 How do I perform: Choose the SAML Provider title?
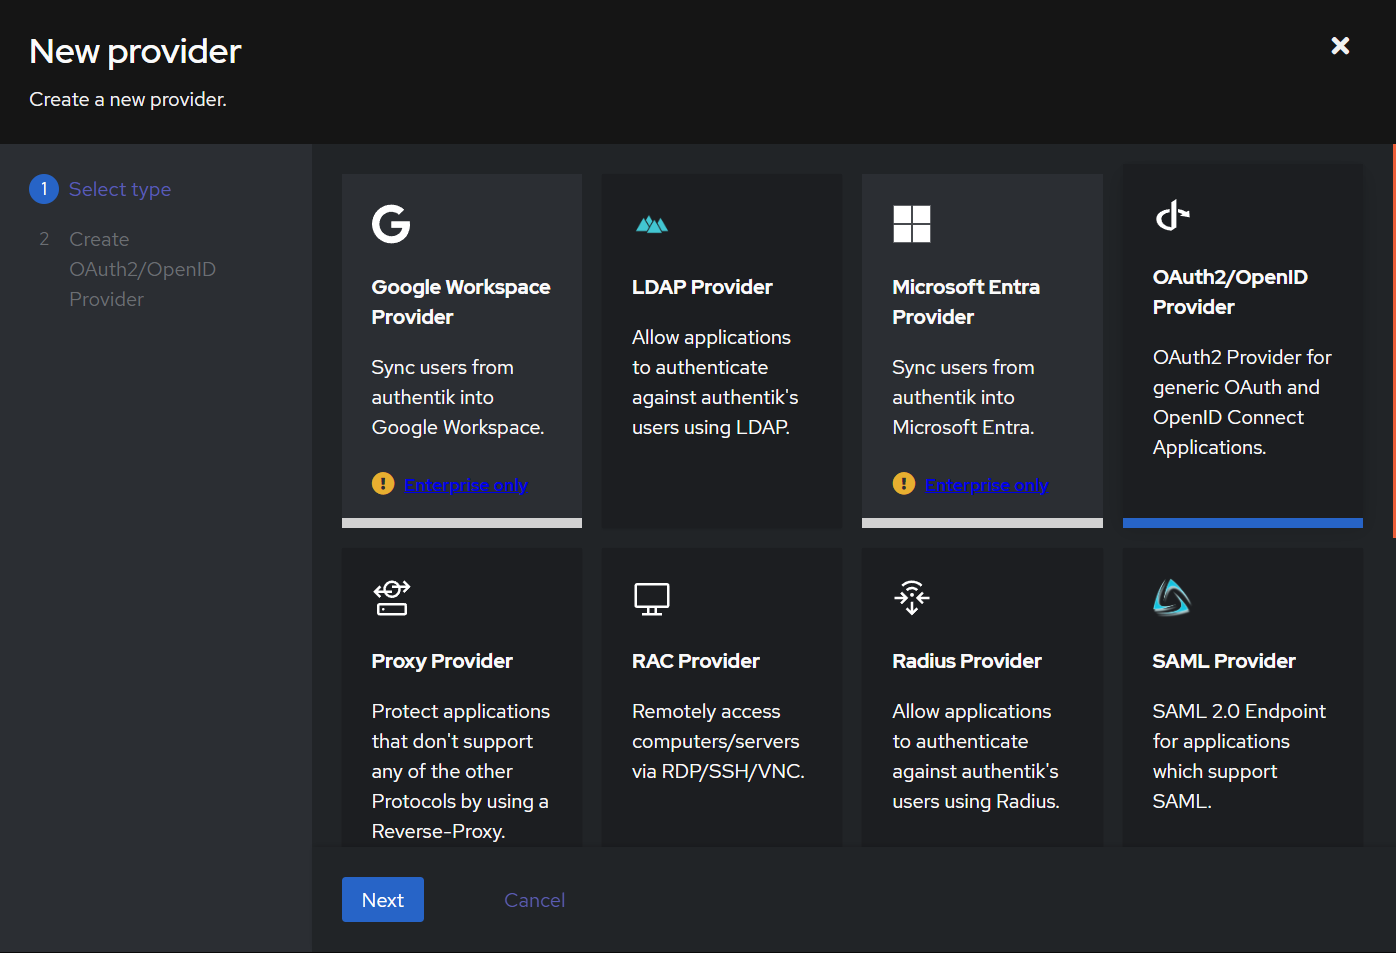tap(1224, 661)
